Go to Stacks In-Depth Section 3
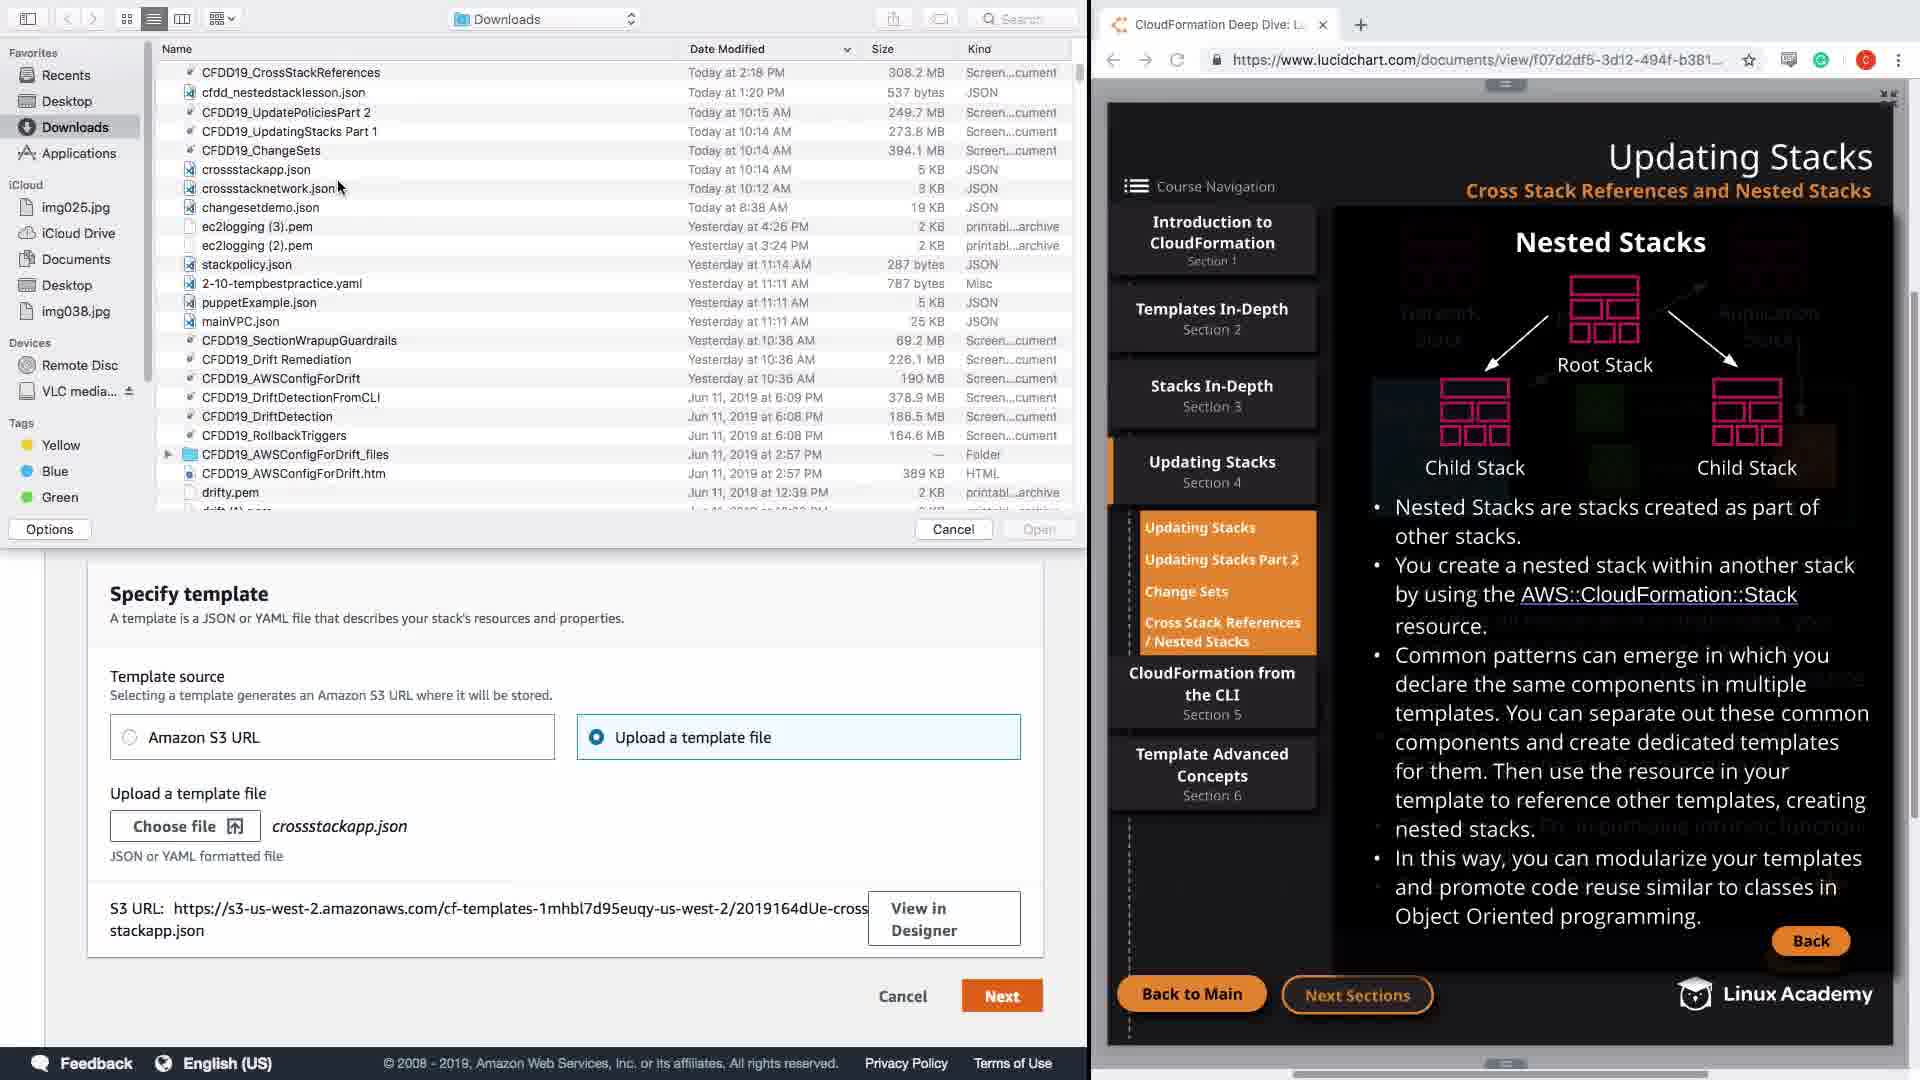This screenshot has width=1920, height=1080. [x=1212, y=395]
